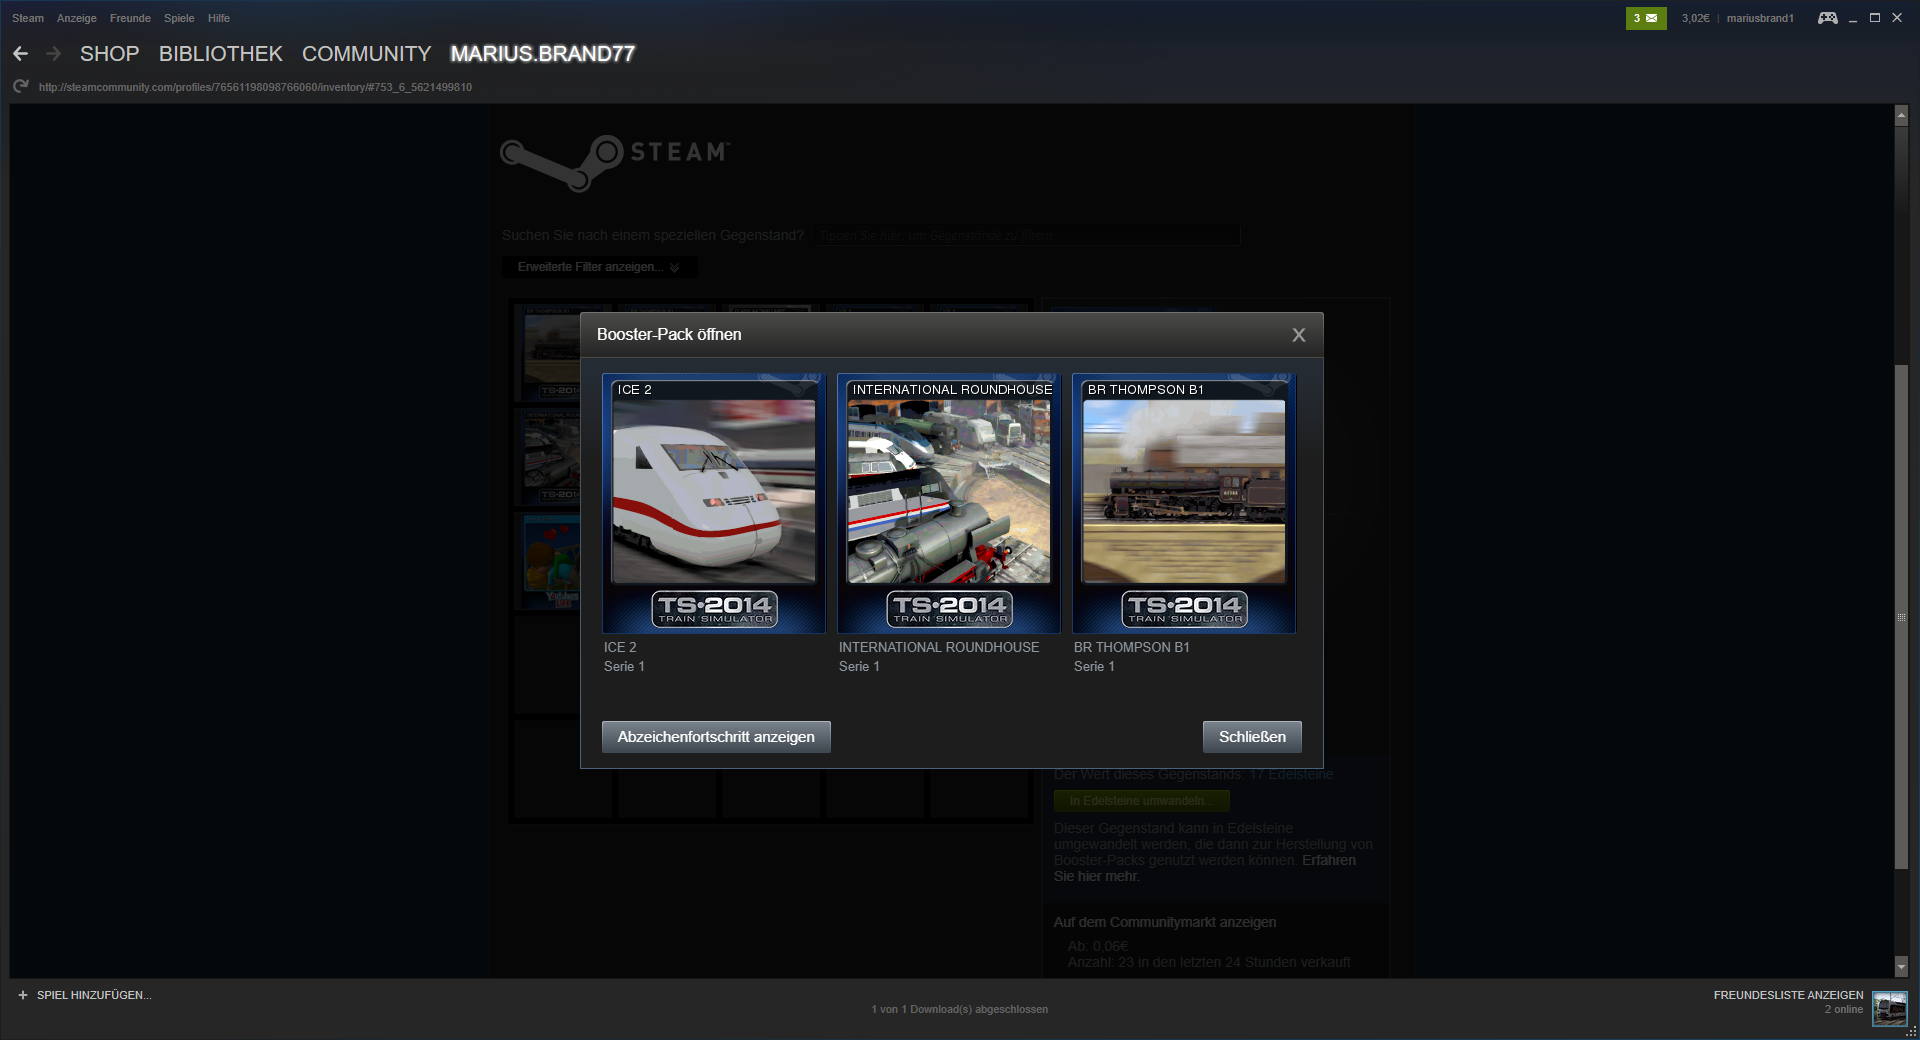Click FREUNDESLISTE ANZEIGEN
The width and height of the screenshot is (1920, 1040).
point(1788,995)
